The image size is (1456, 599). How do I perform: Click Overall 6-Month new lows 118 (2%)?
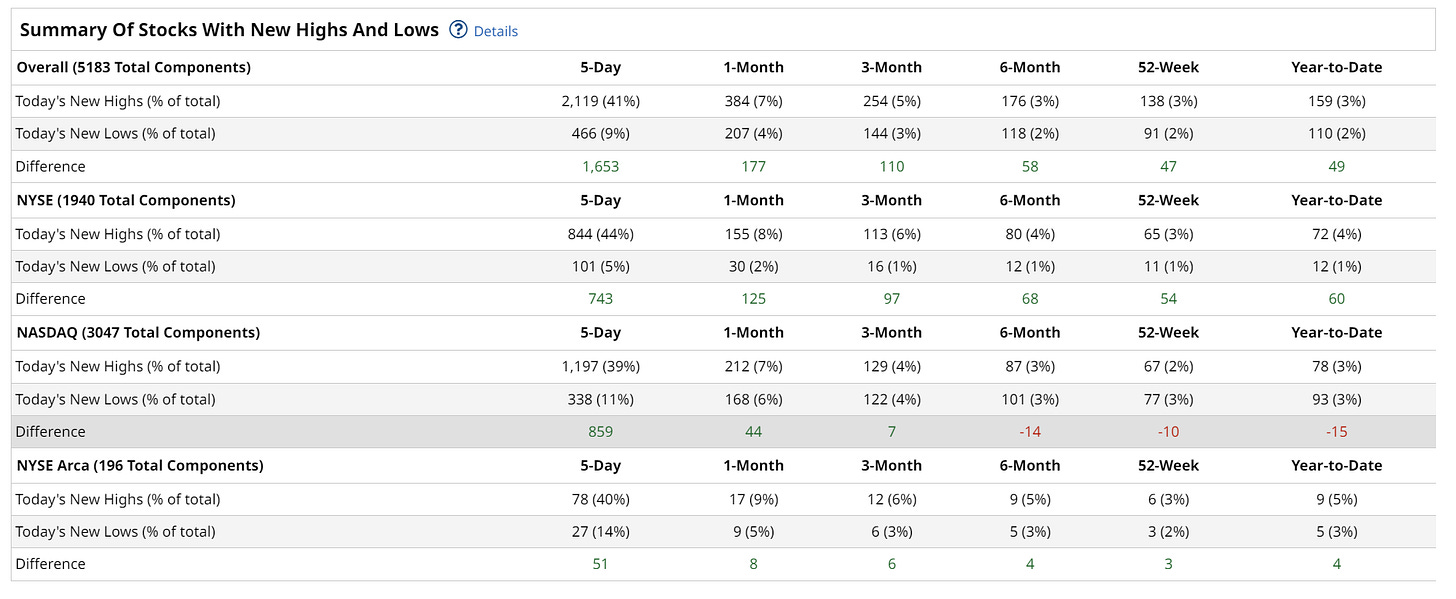(1030, 134)
